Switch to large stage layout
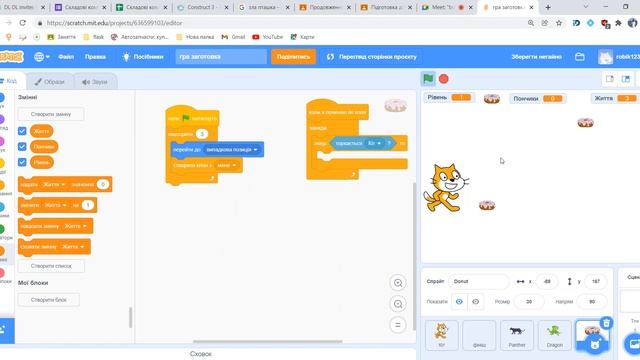Image resolution: width=640 pixels, height=360 pixels. tap(625, 79)
